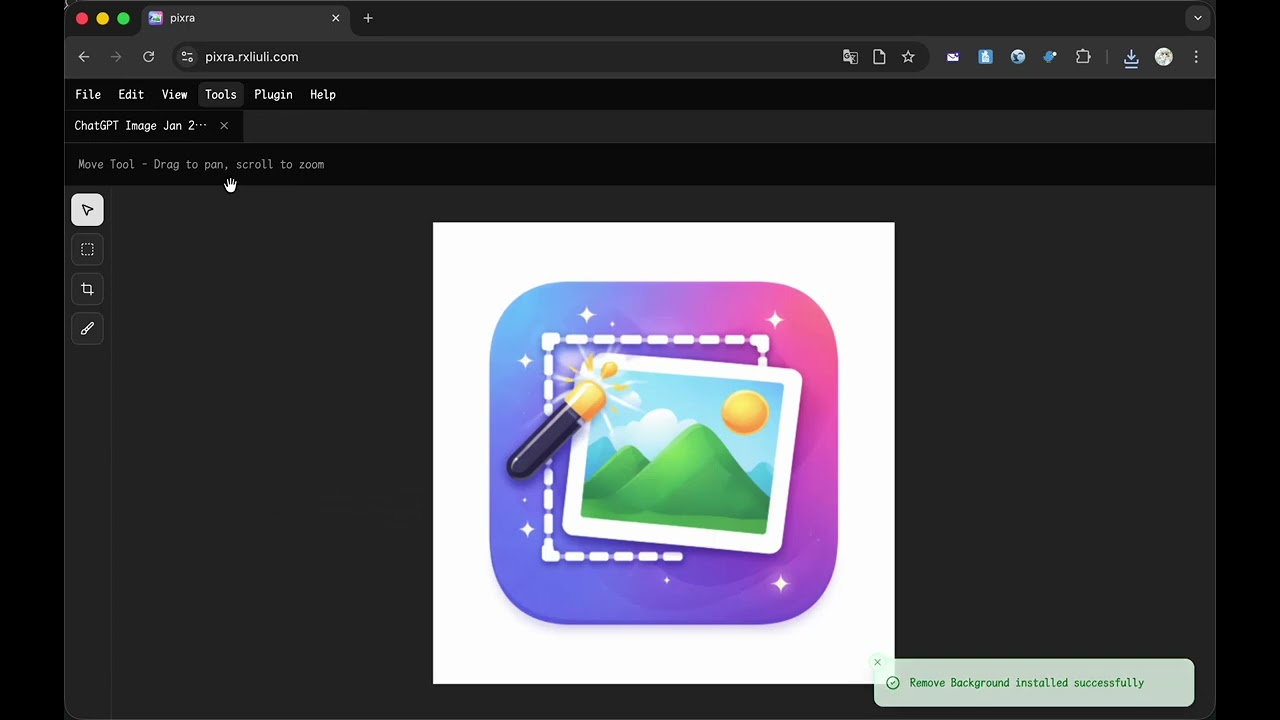Click the success checkmark icon in notification
Image resolution: width=1280 pixels, height=720 pixels.
click(892, 683)
